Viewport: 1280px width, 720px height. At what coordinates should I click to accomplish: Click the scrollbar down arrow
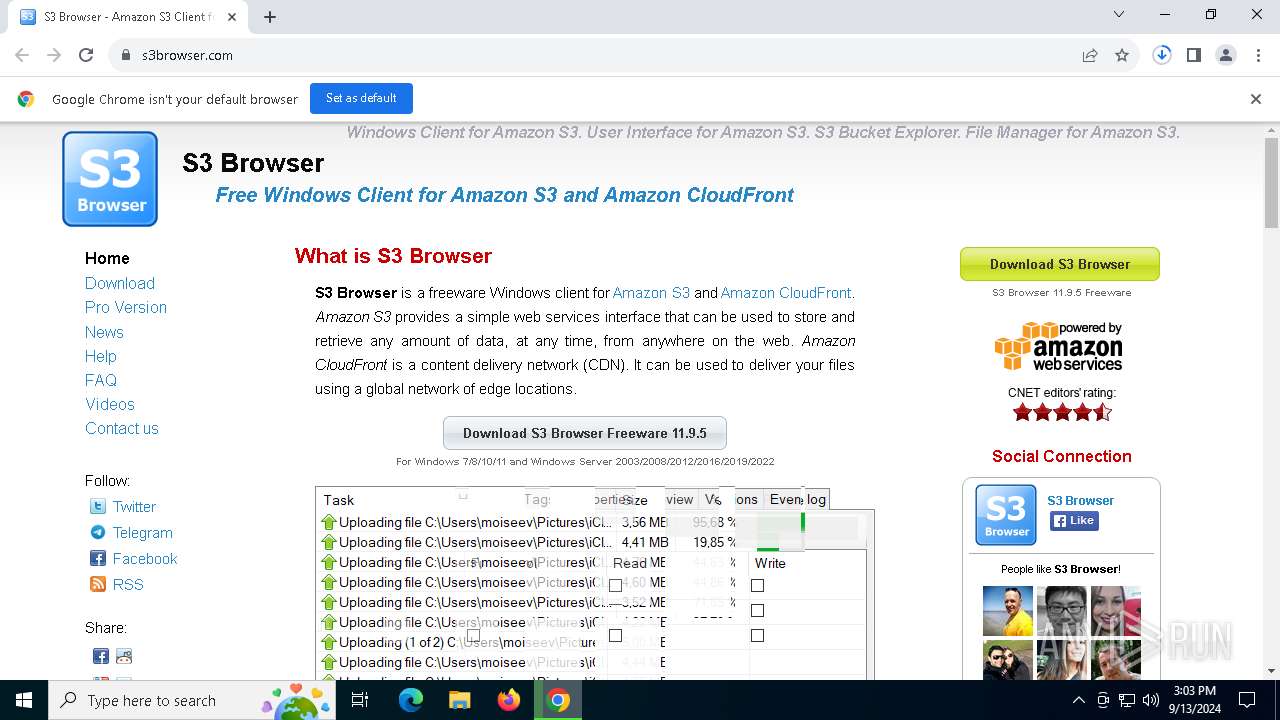[1272, 671]
